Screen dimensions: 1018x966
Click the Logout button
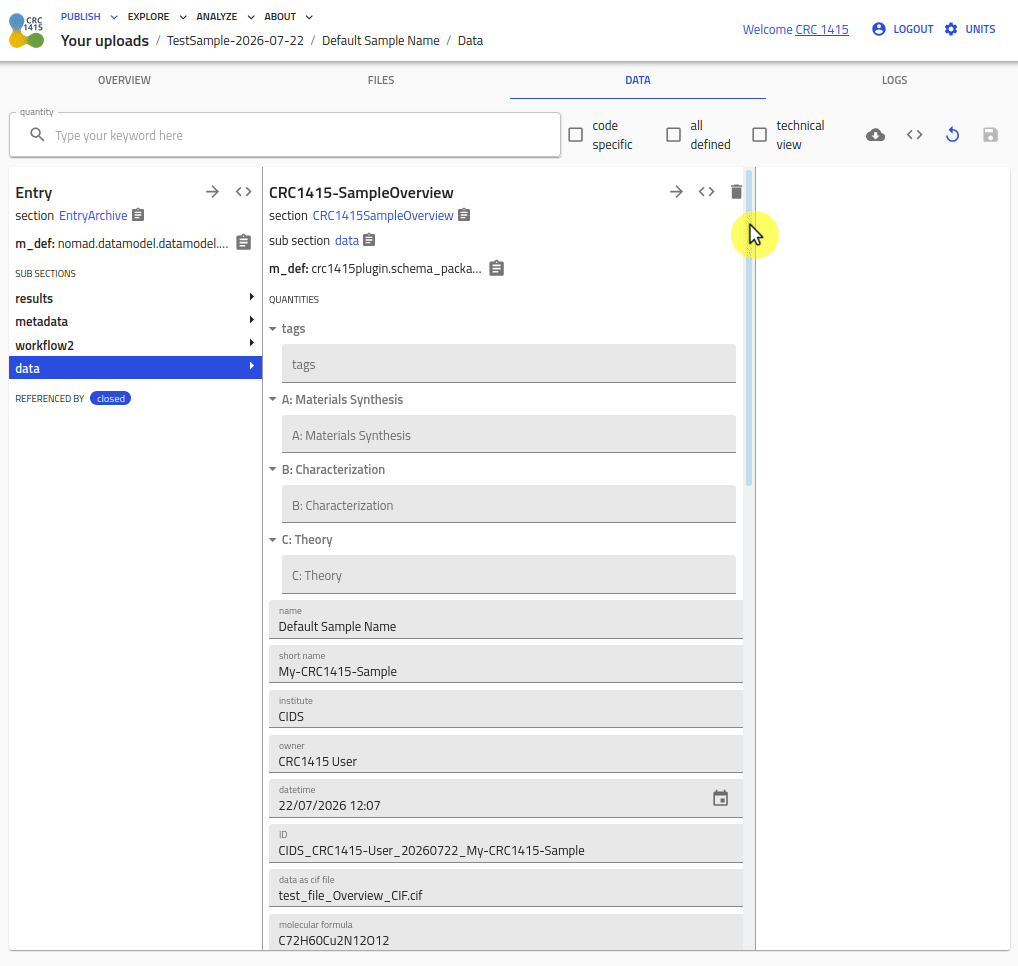(x=902, y=29)
